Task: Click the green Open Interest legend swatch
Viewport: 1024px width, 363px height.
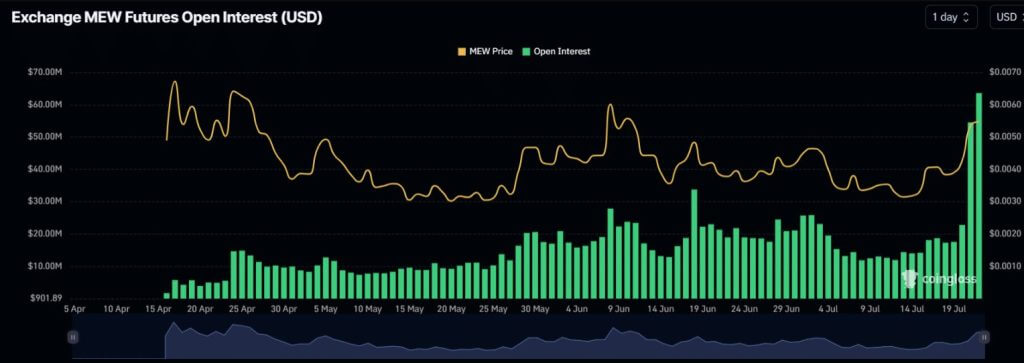Action: (x=526, y=51)
